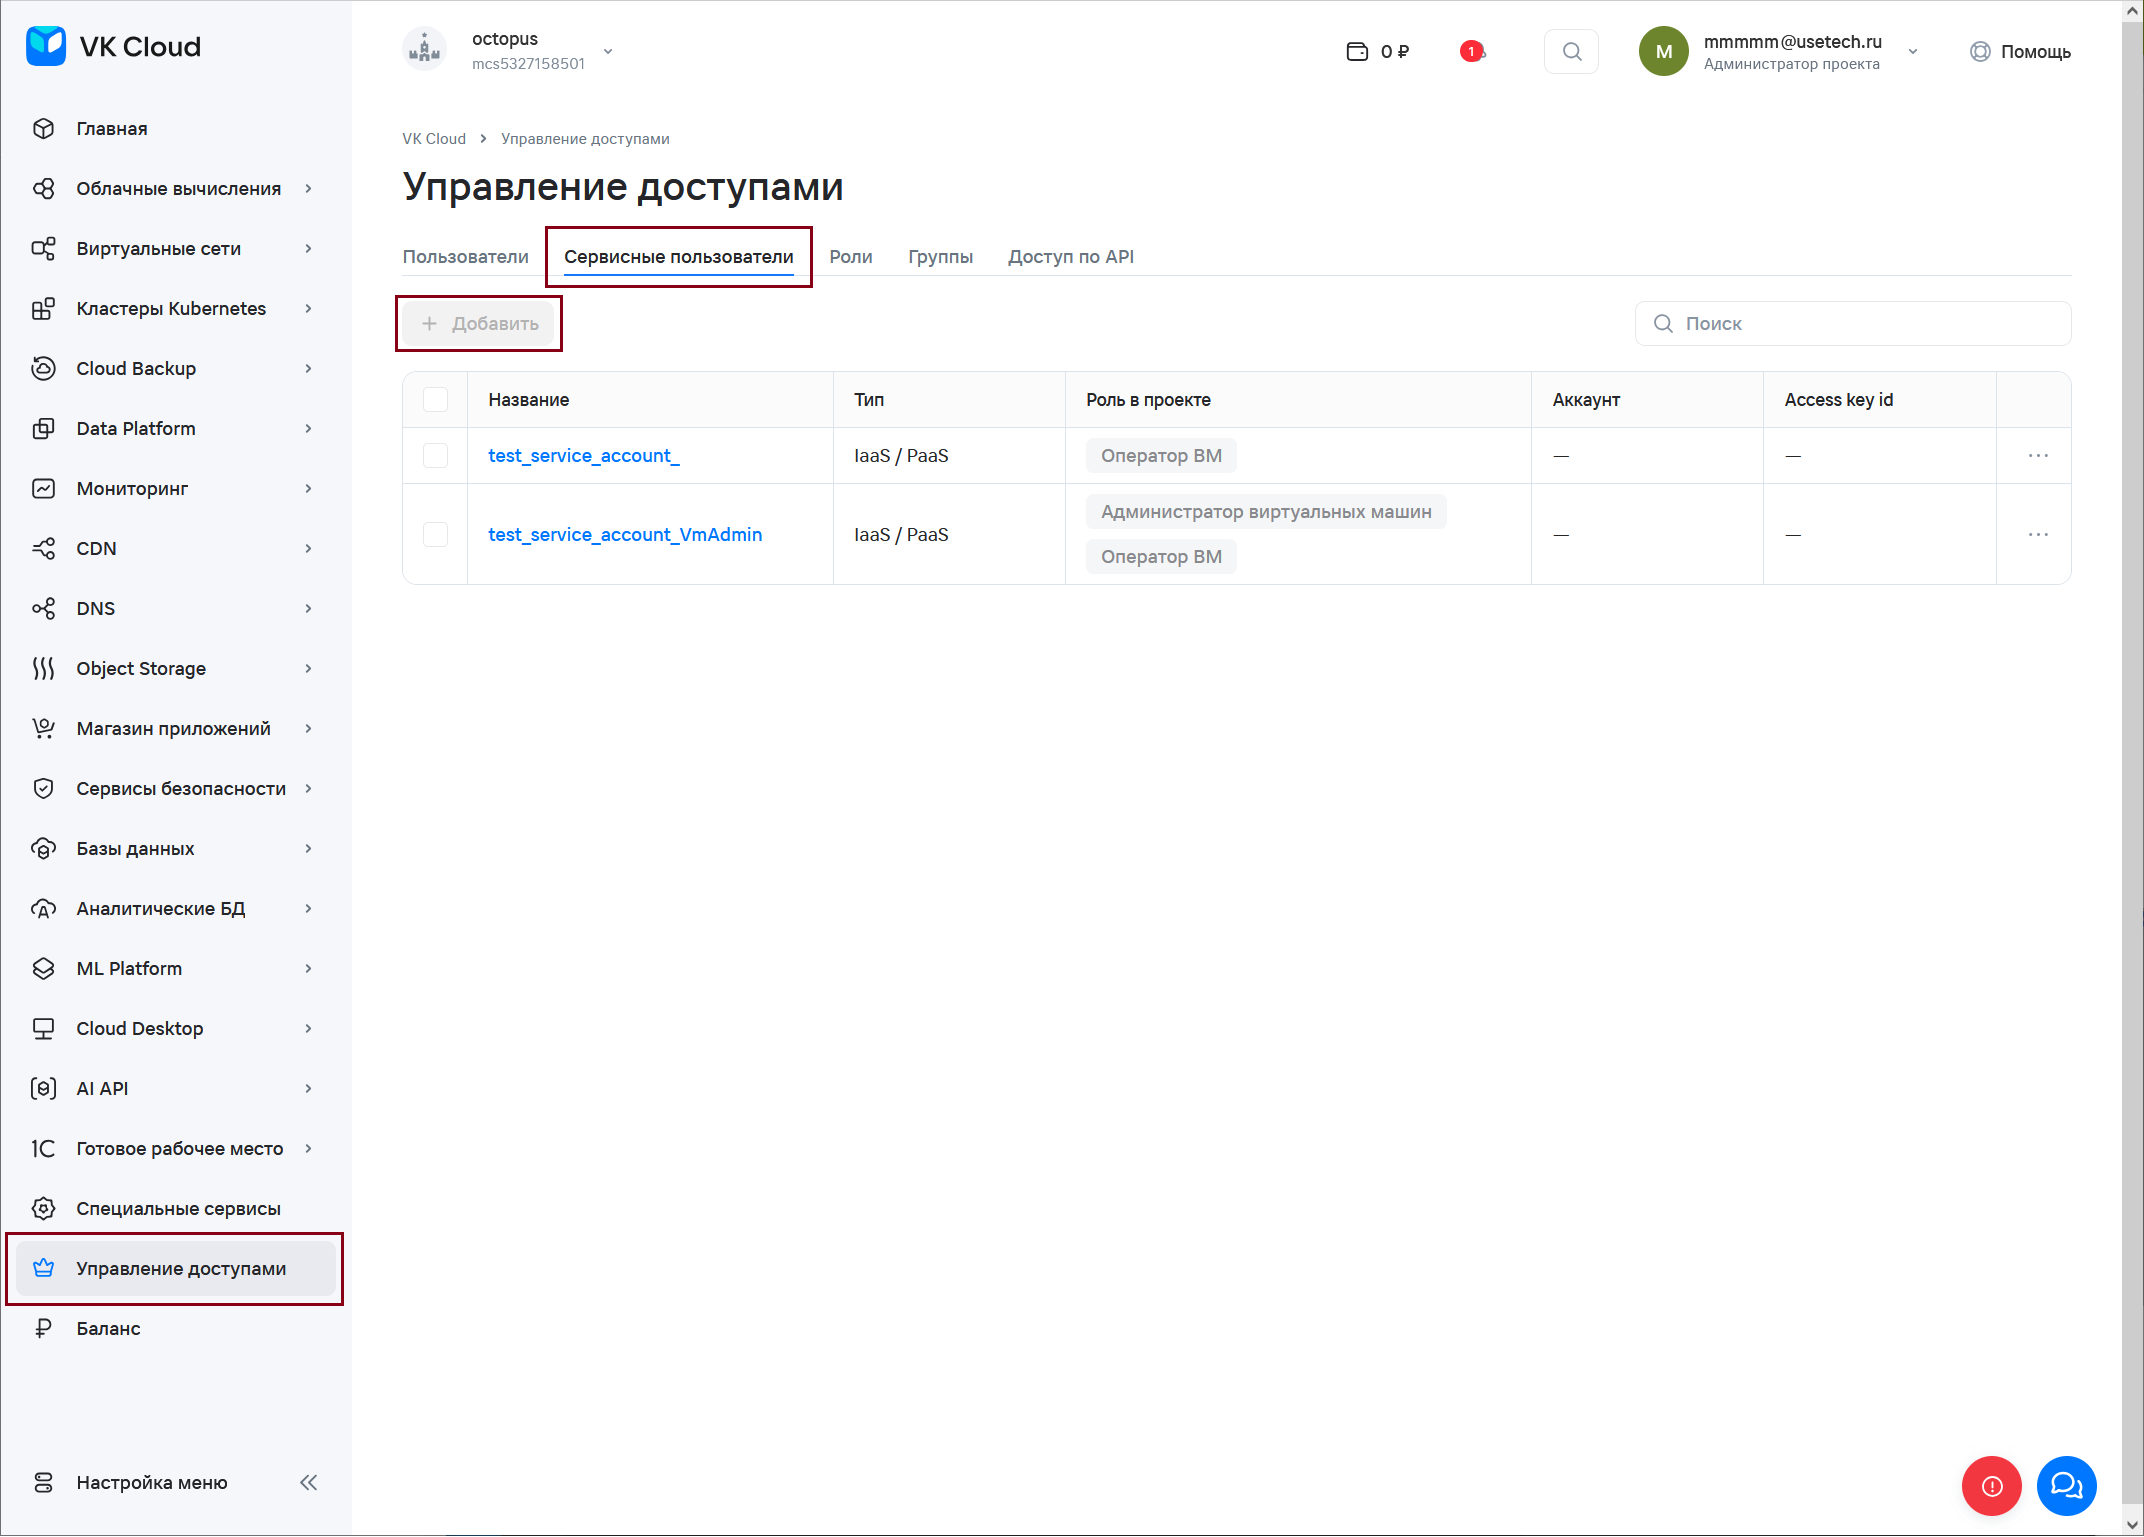Click the Аналитические БД sidebar icon
Image resolution: width=2144 pixels, height=1537 pixels.
(43, 909)
